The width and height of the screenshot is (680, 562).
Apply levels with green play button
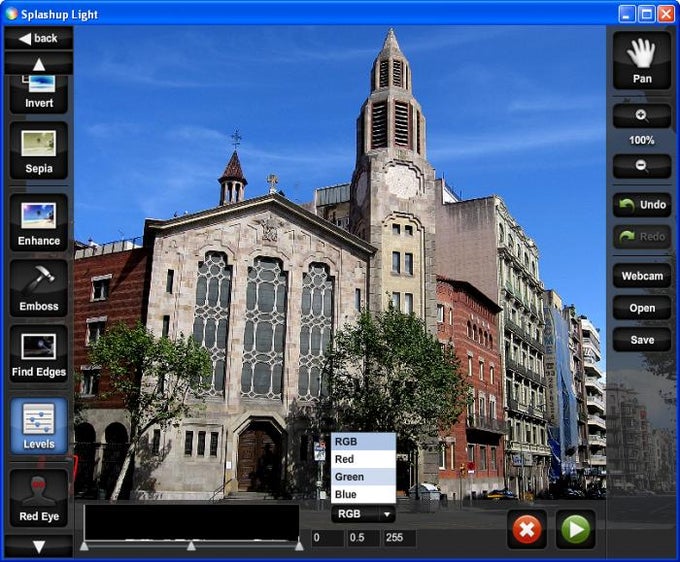(575, 529)
